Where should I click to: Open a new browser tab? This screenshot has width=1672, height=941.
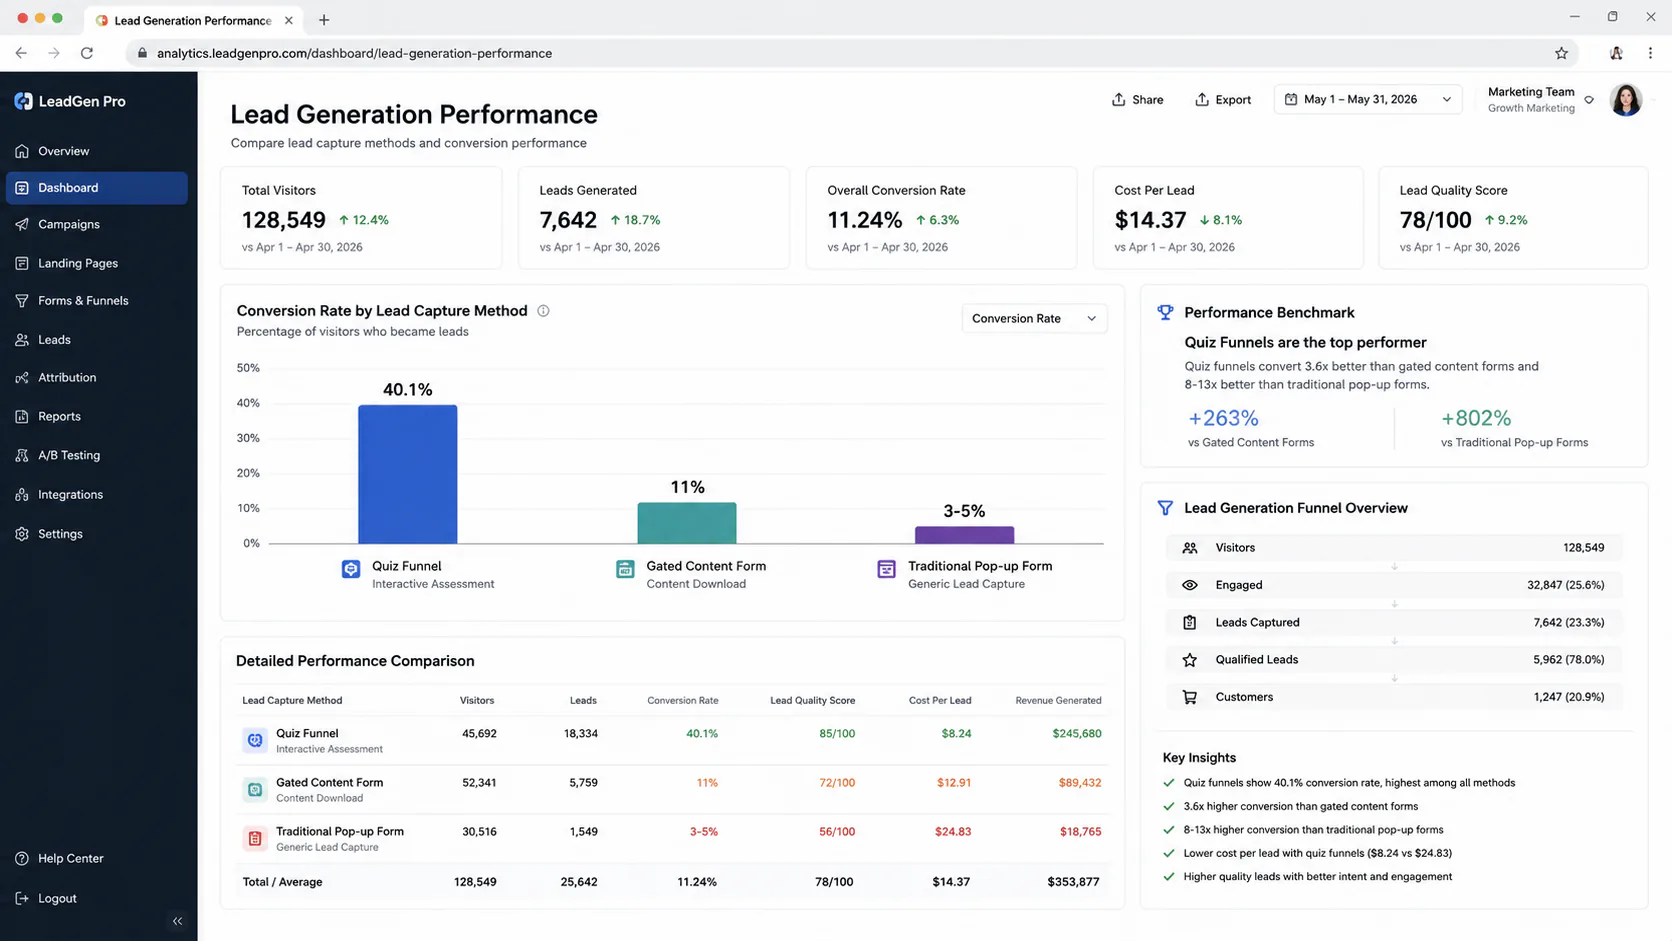[324, 20]
